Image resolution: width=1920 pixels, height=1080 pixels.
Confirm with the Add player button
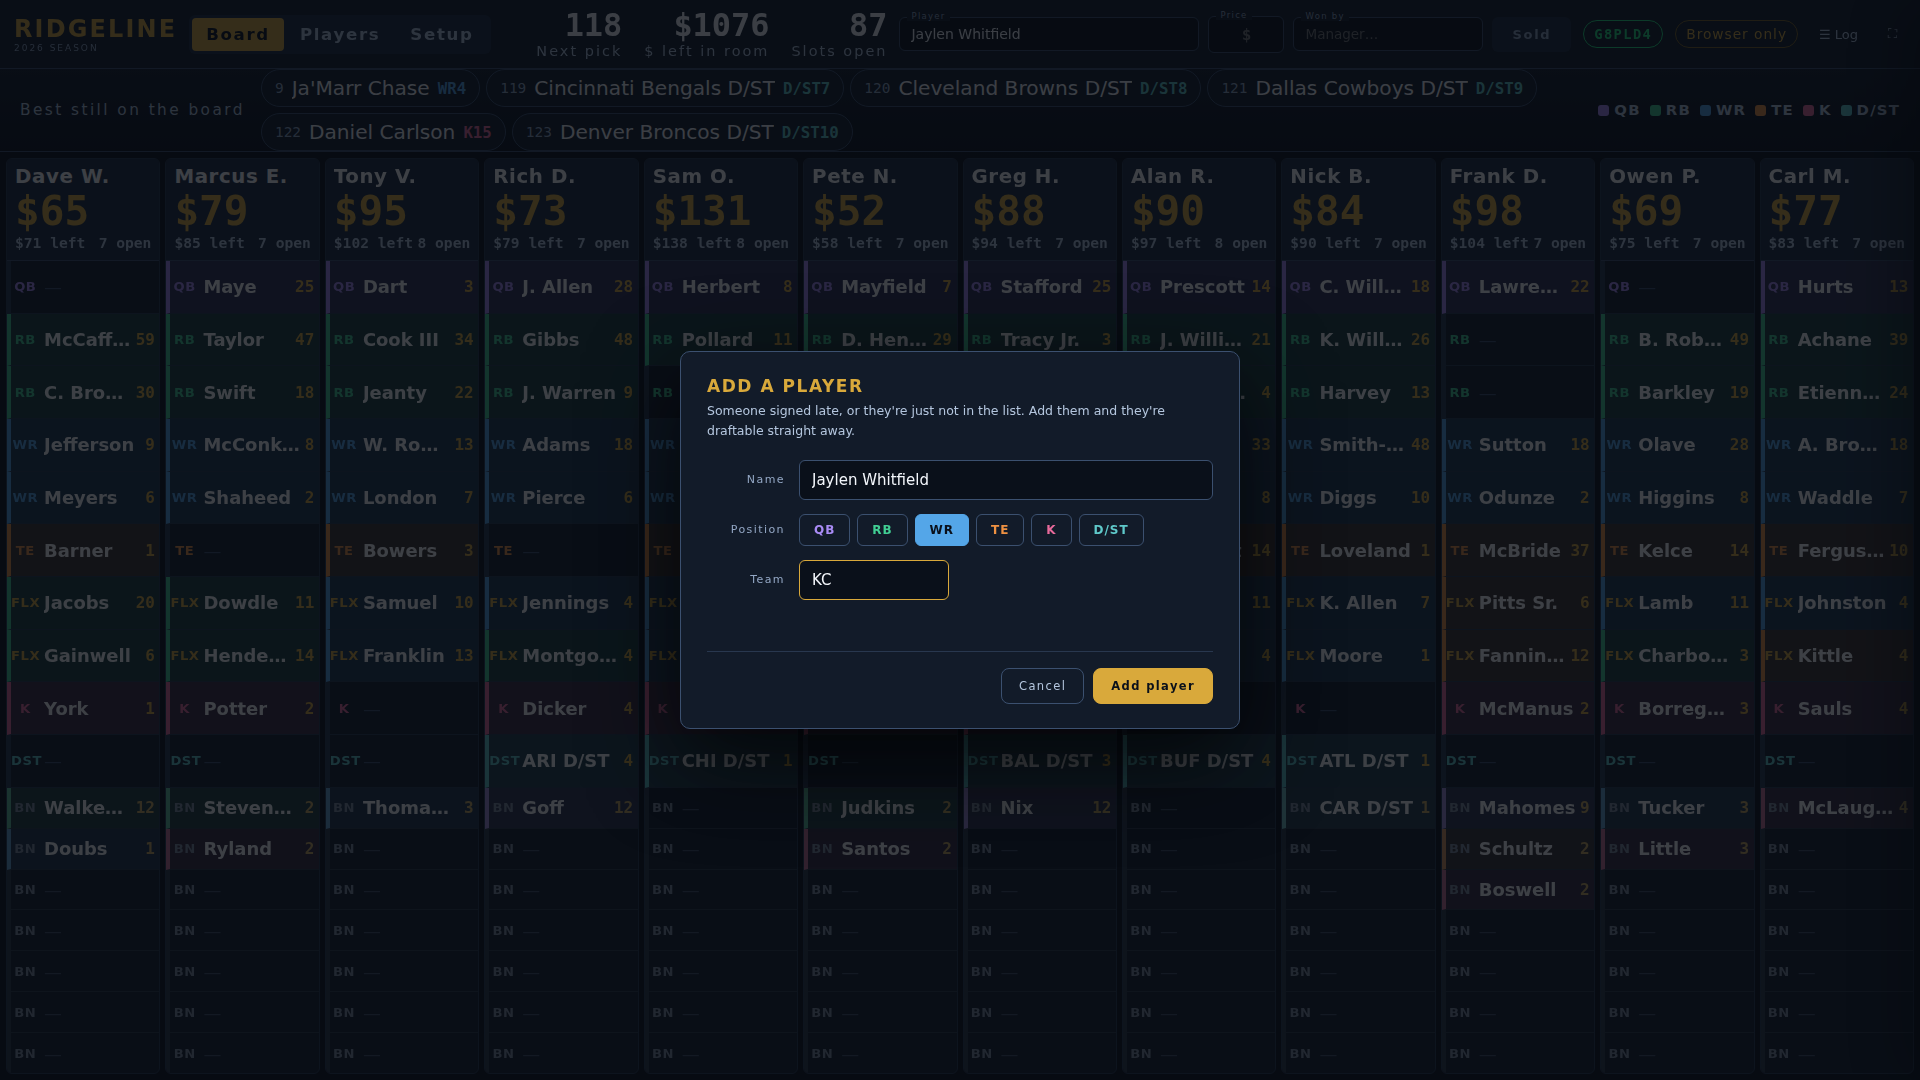[1152, 686]
